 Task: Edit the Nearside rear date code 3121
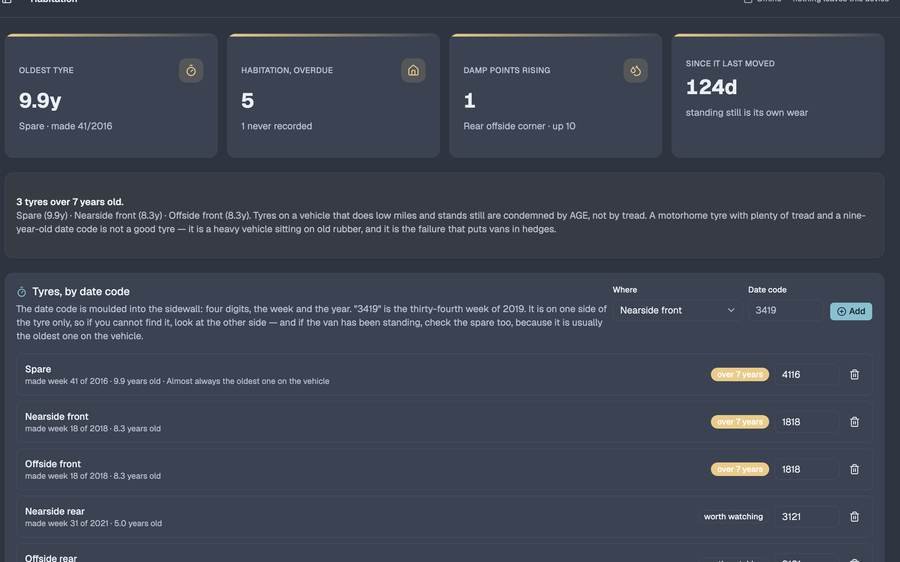coord(806,517)
